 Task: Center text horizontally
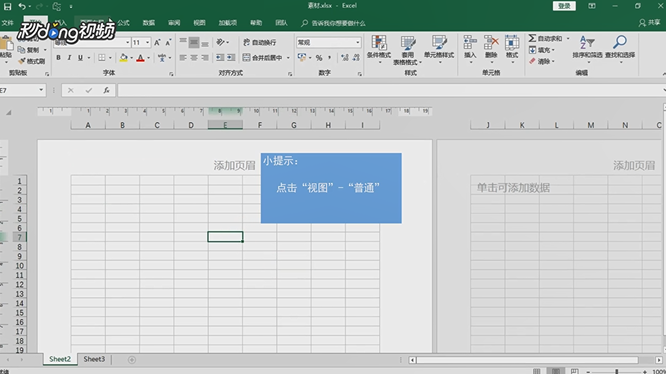(194, 58)
